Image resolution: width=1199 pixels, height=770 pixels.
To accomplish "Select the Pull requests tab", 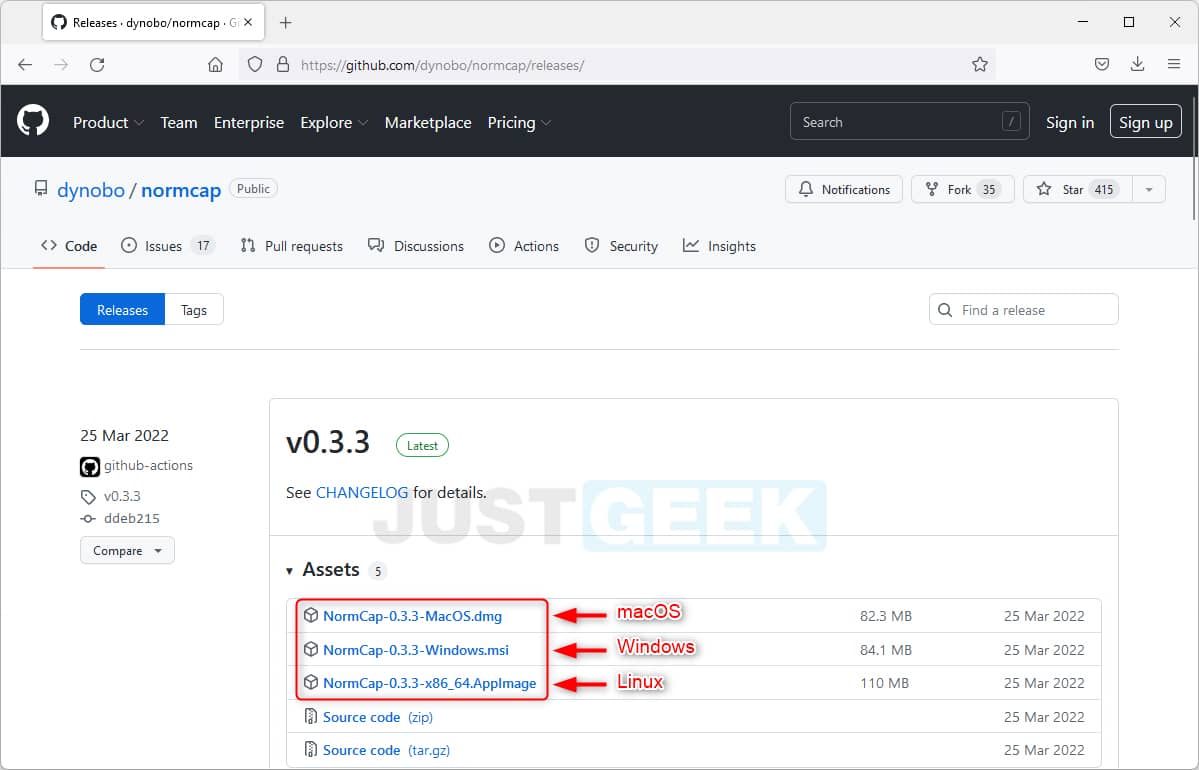I will pos(291,245).
